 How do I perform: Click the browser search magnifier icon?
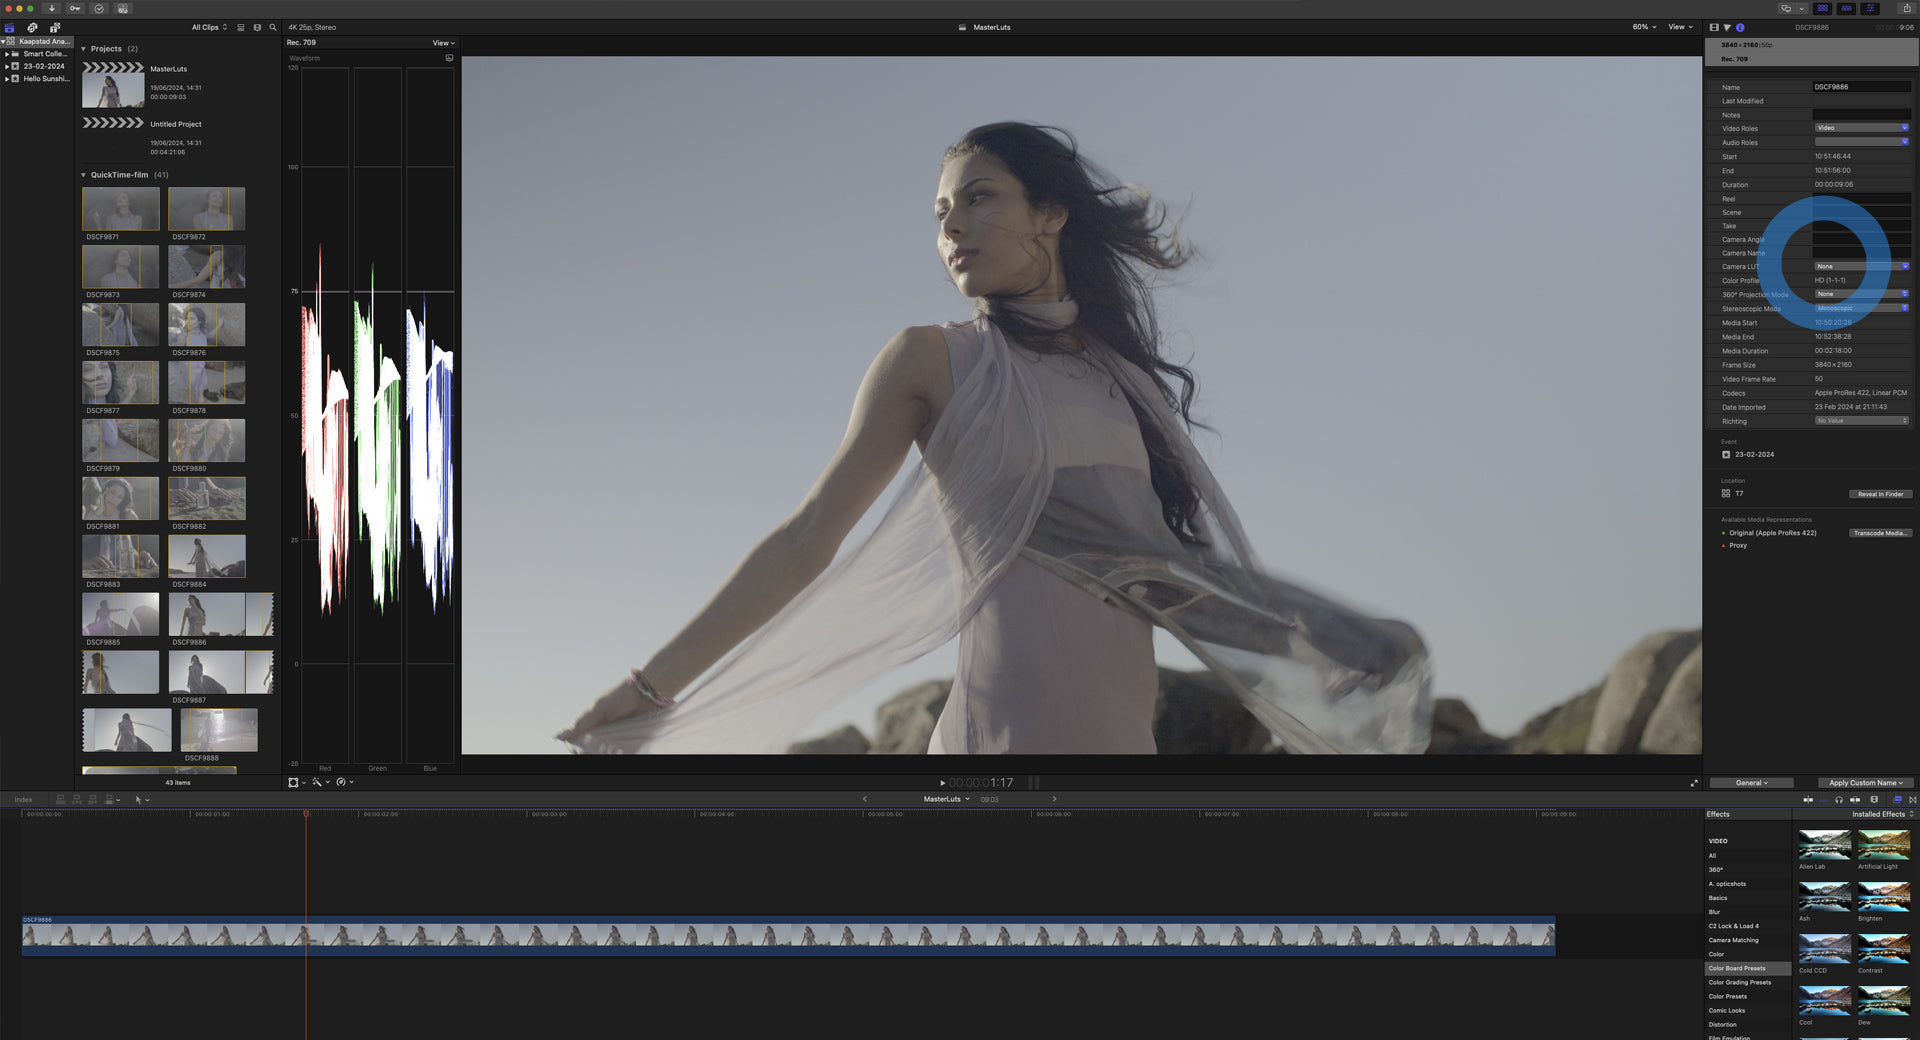pos(273,27)
